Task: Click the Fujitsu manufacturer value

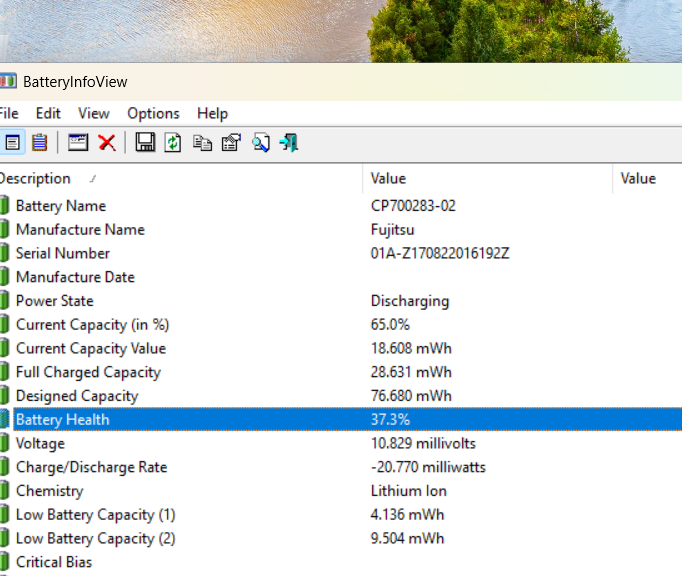Action: 392,230
